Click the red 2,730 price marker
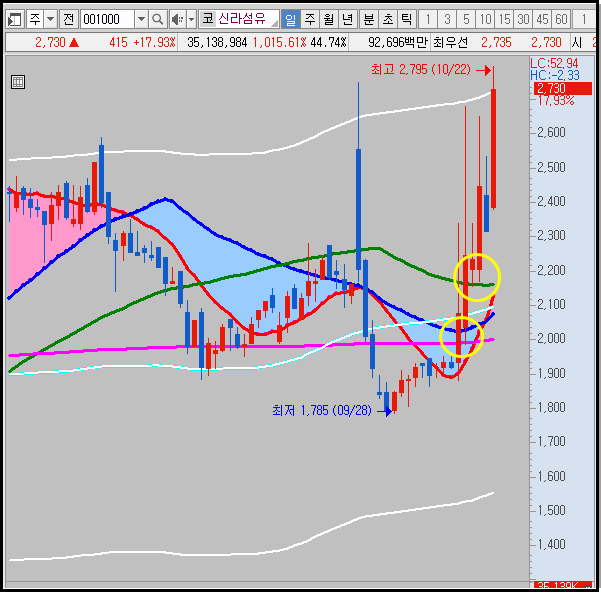The width and height of the screenshot is (601, 592). [x=562, y=89]
